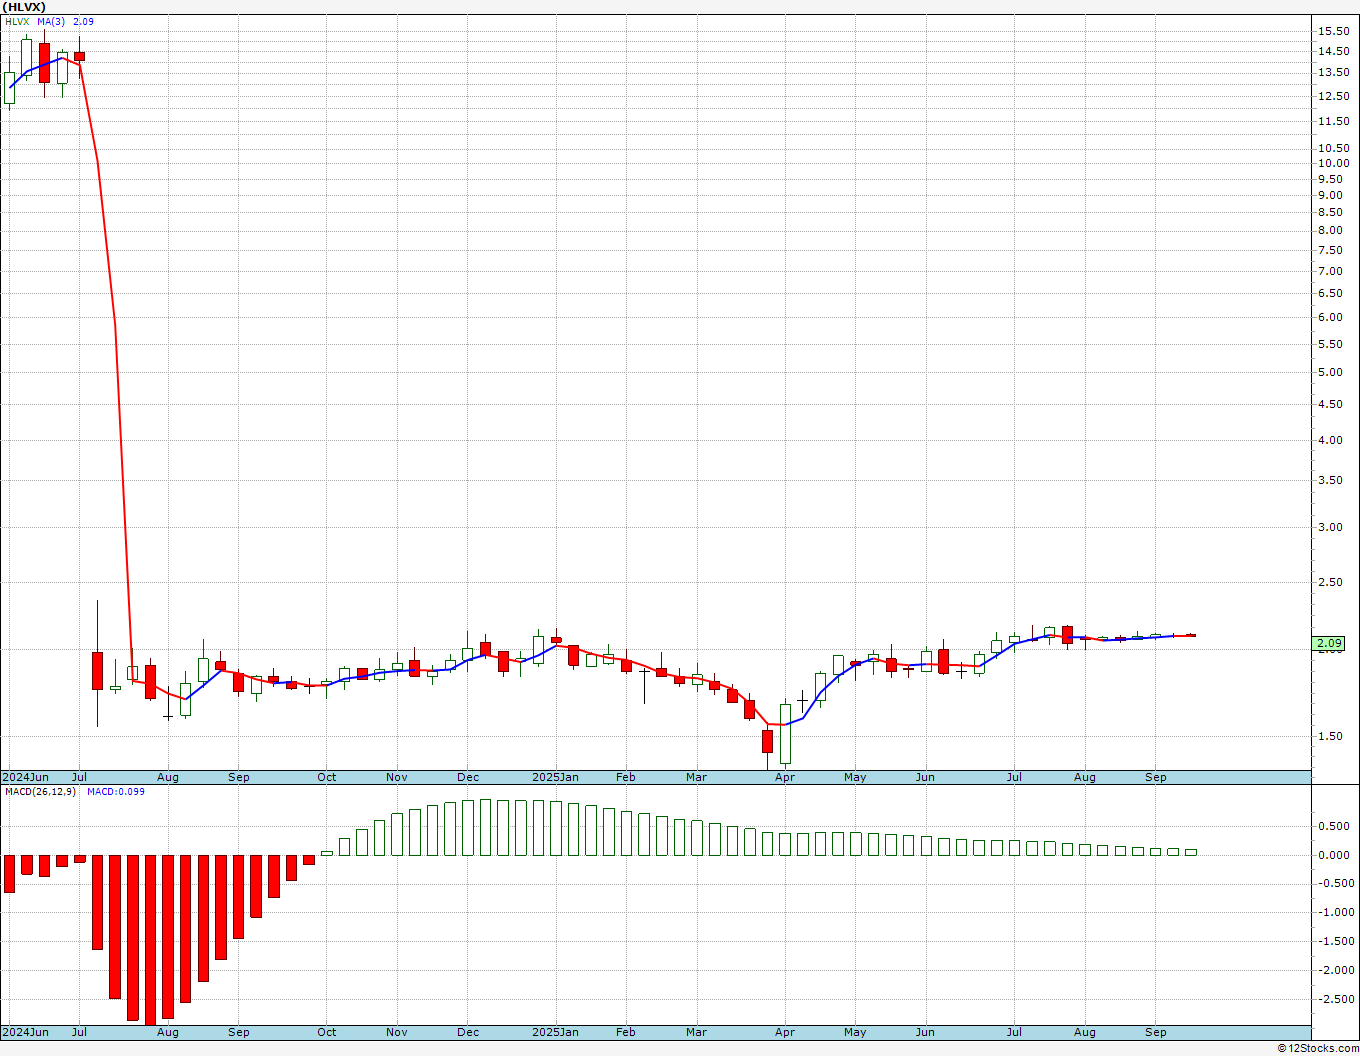Click the first green MACD bar near October

327,853
